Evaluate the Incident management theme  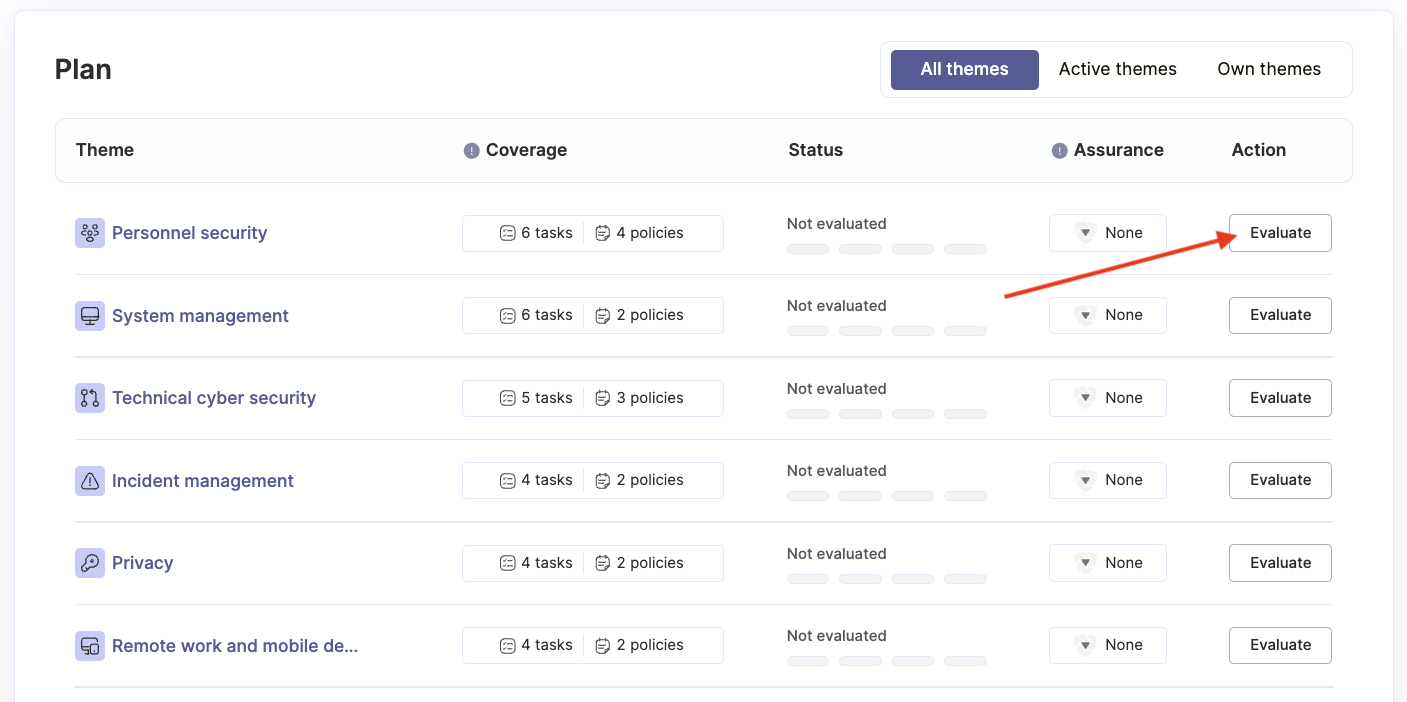(1280, 480)
